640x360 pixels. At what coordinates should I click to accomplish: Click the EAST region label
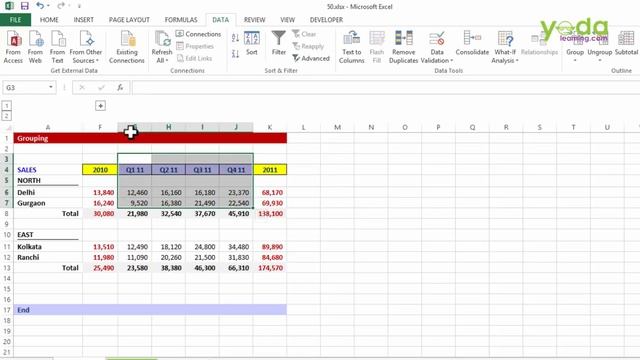tap(25, 235)
